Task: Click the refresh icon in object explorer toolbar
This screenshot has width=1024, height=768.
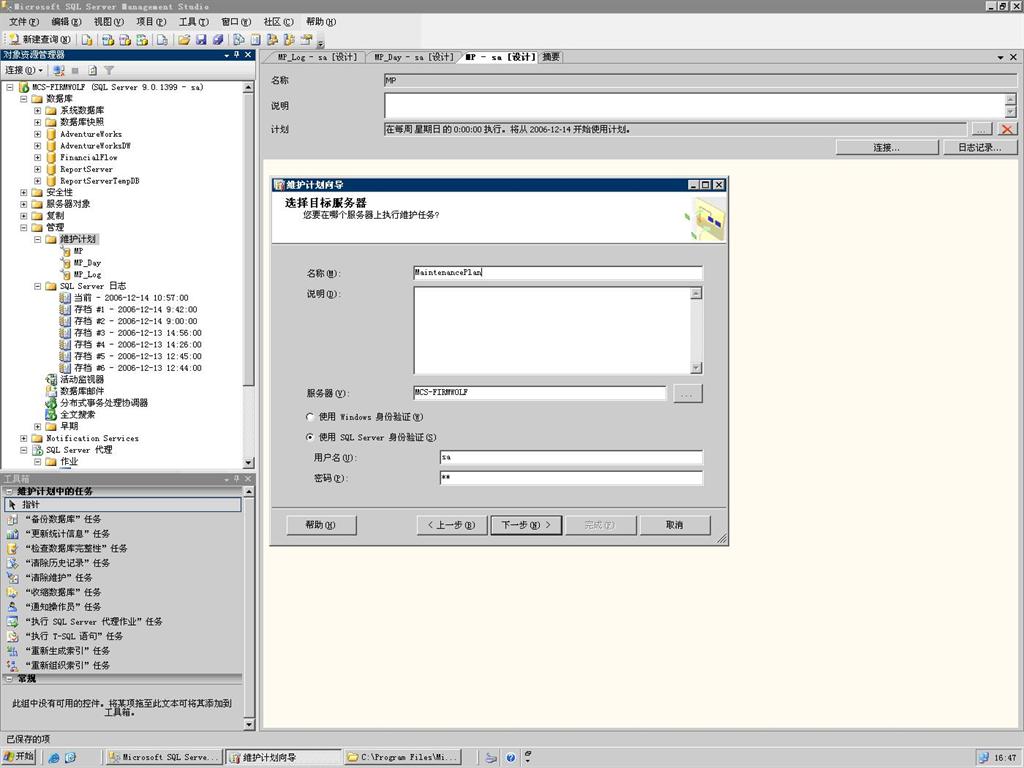Action: pyautogui.click(x=93, y=70)
